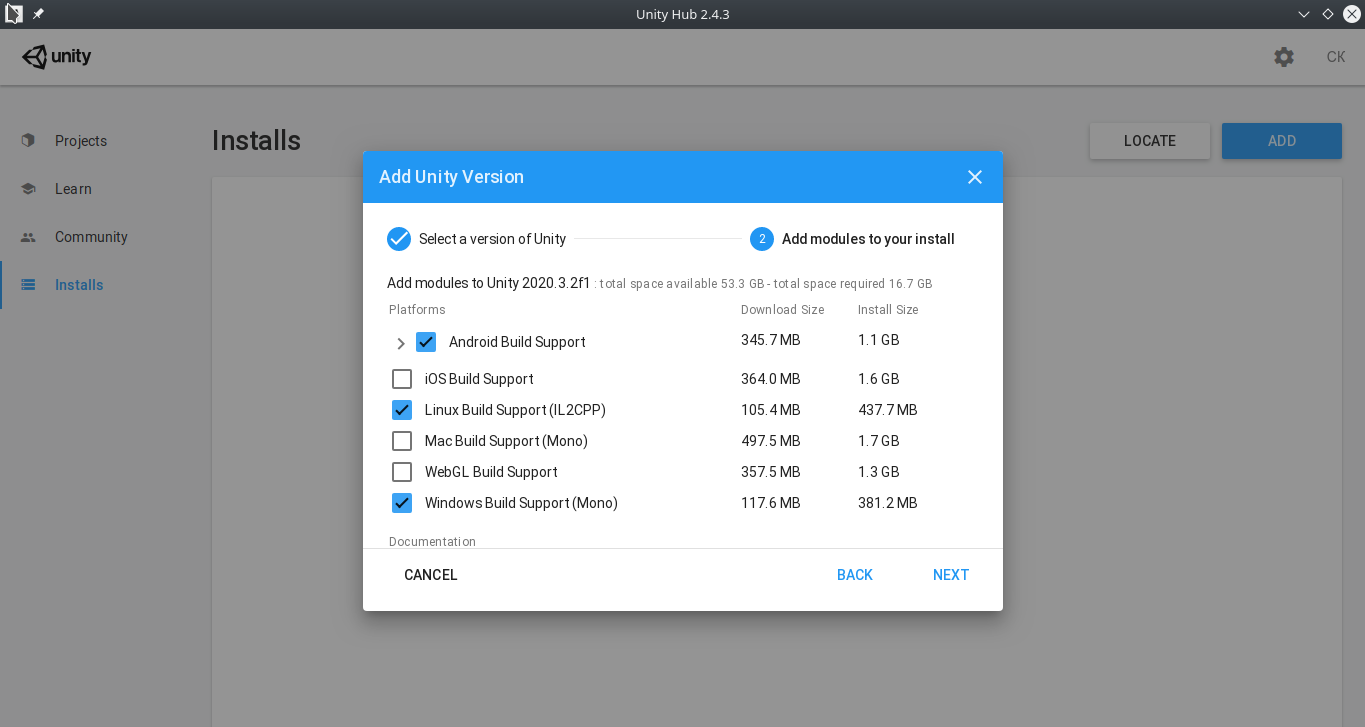1365x727 pixels.
Task: Click NEXT to continue install
Action: click(x=951, y=575)
